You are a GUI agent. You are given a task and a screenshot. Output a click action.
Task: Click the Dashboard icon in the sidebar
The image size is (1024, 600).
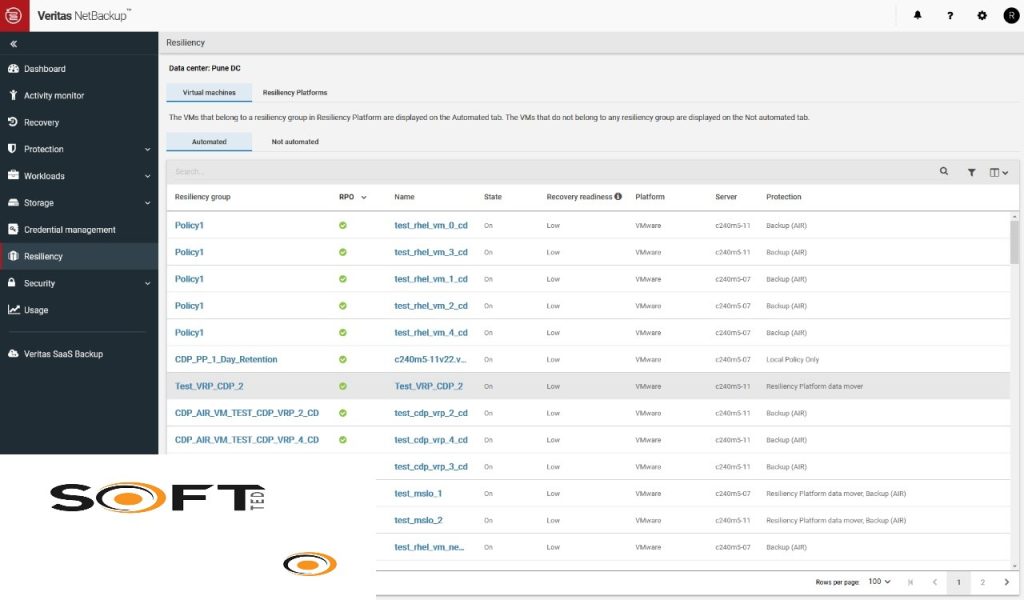pyautogui.click(x=13, y=68)
